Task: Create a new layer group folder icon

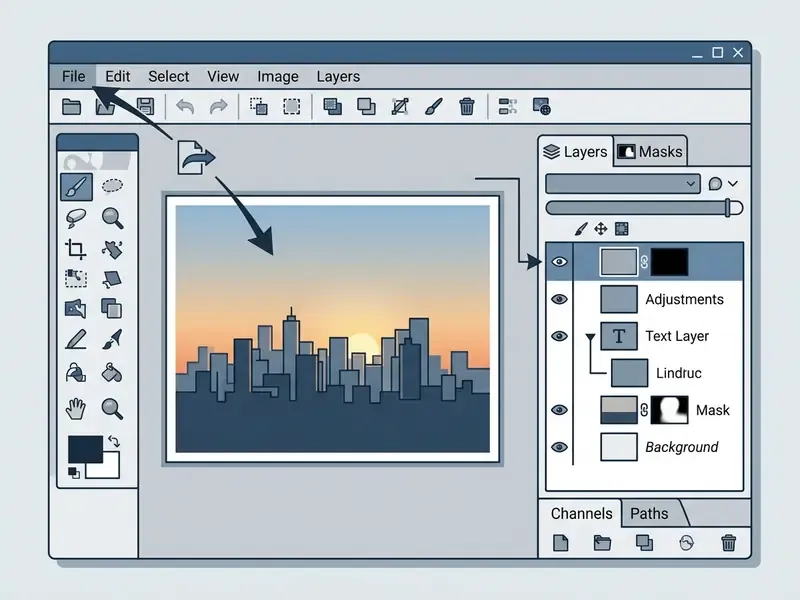Action: (602, 543)
